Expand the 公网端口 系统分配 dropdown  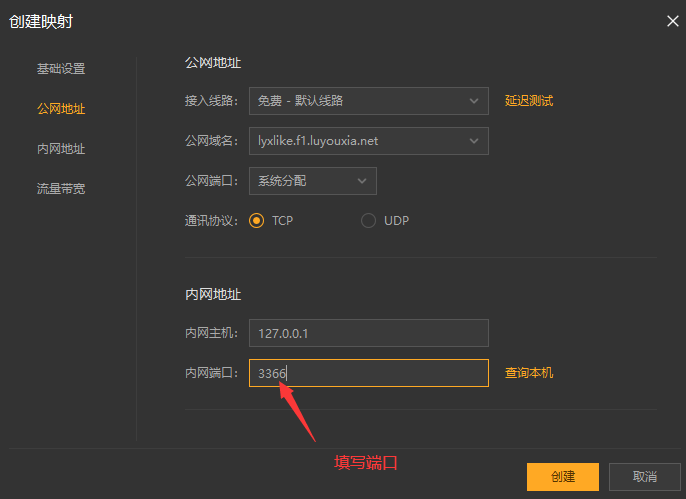click(313, 181)
